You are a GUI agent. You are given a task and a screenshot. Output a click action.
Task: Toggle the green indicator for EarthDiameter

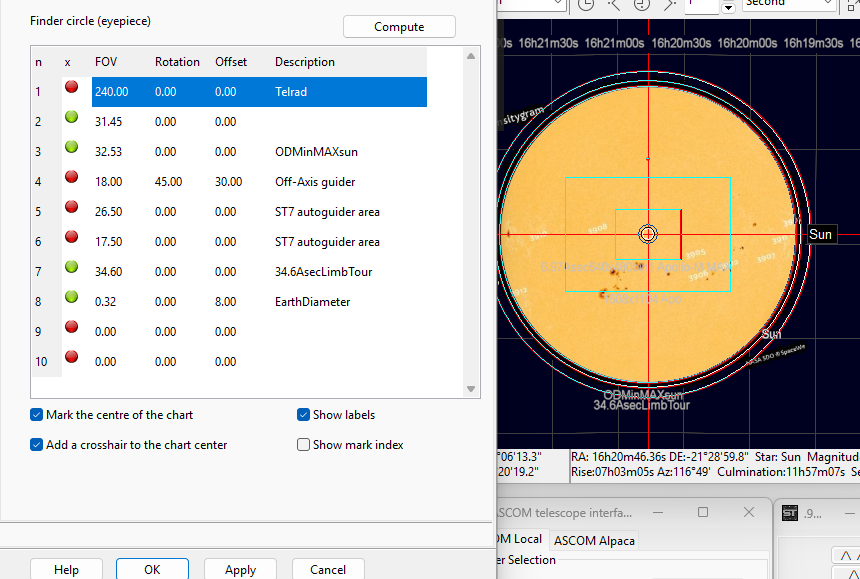(x=71, y=297)
